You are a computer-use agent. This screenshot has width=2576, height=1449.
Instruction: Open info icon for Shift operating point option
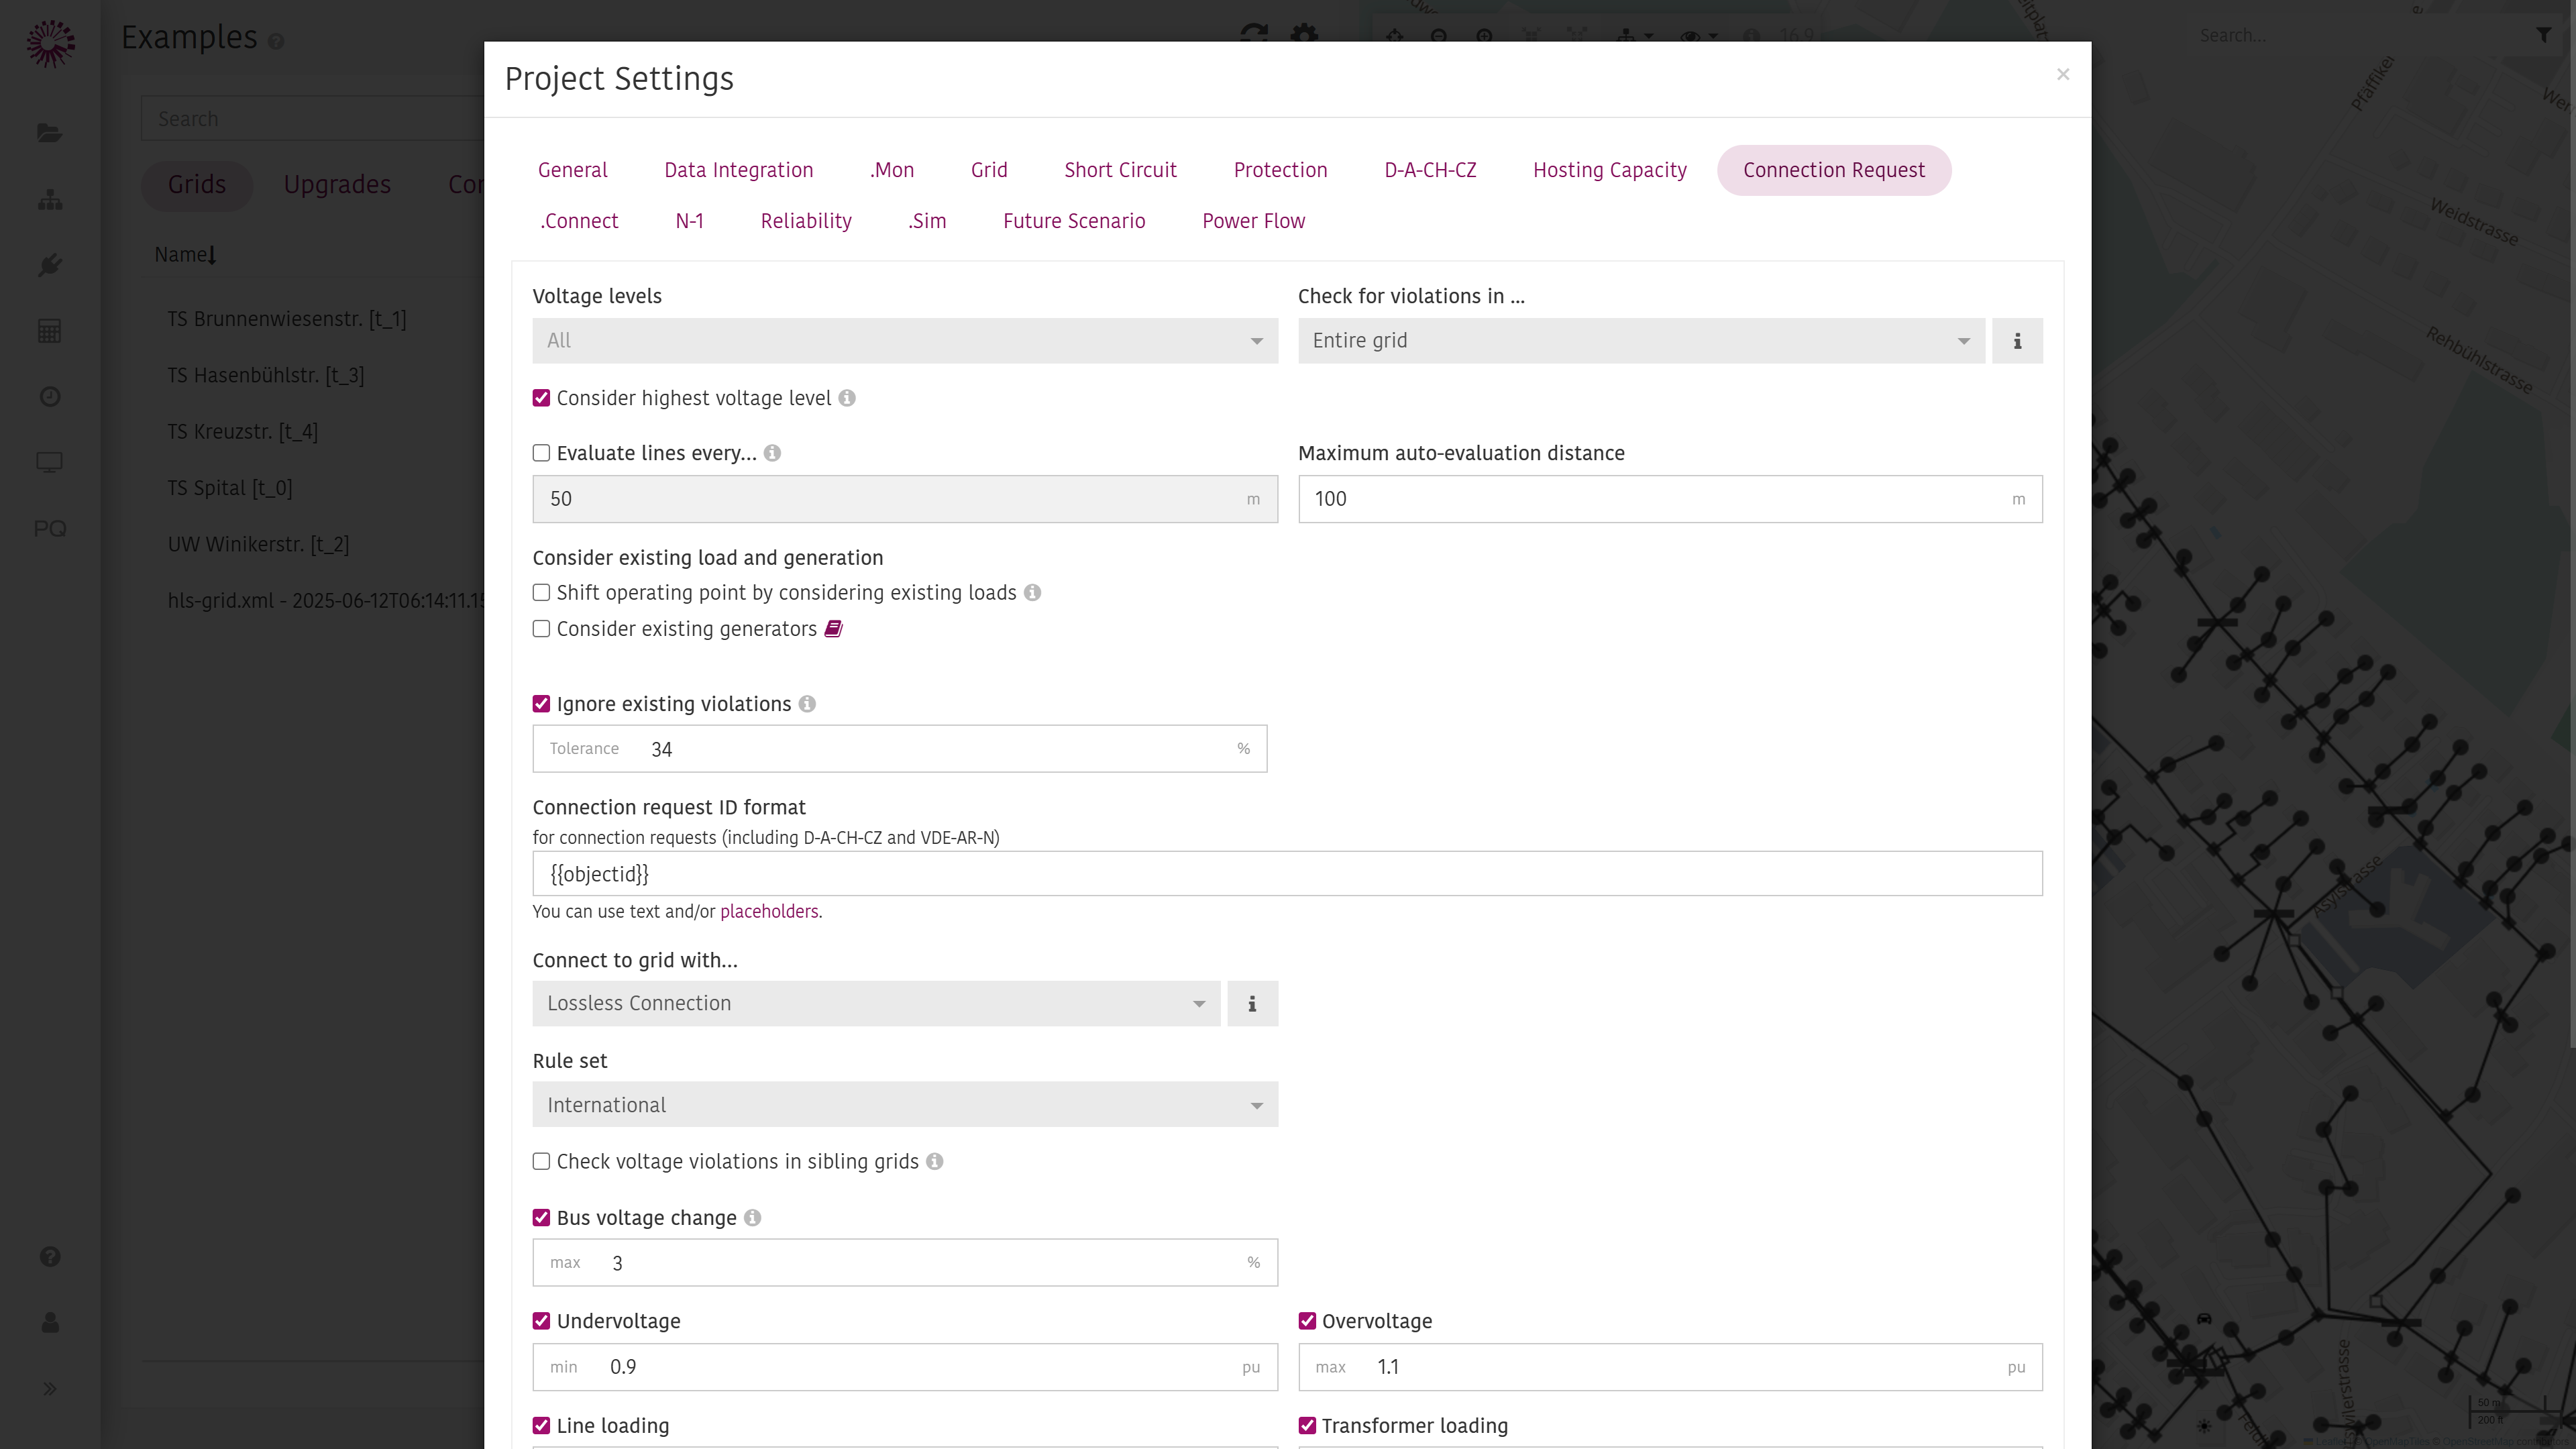coord(1033,593)
